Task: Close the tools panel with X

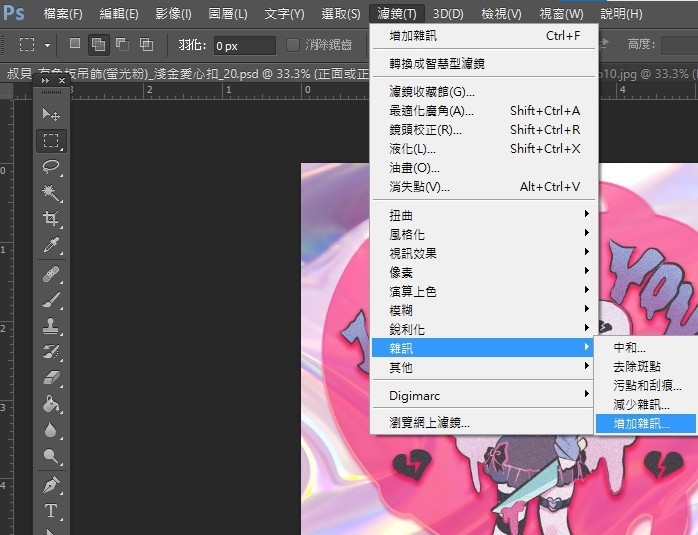Action: click(x=62, y=81)
